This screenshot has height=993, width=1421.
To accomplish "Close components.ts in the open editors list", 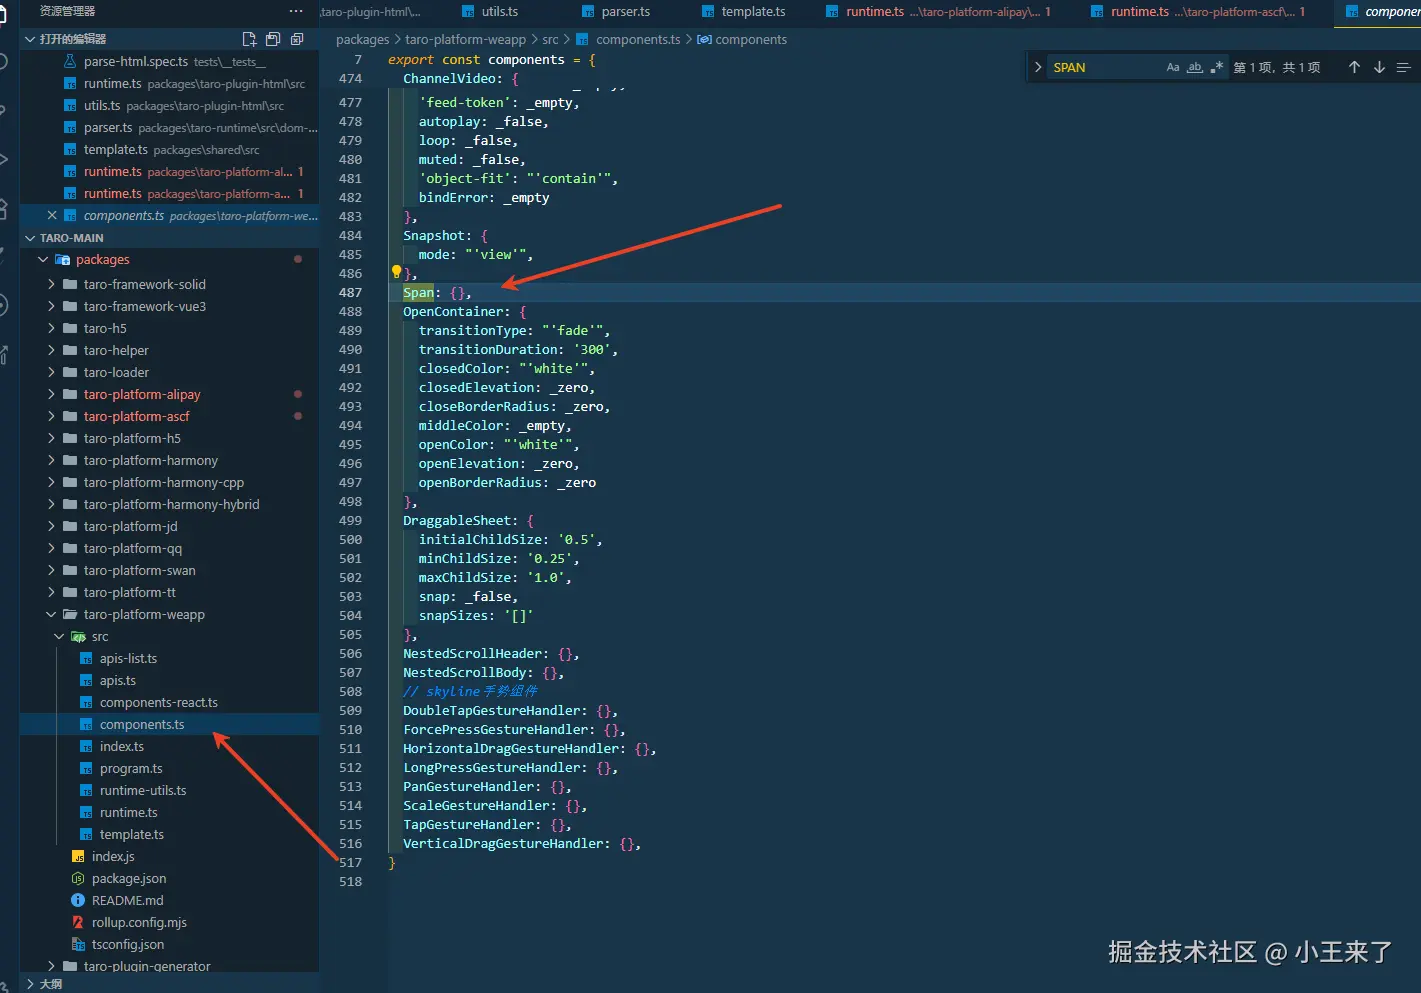I will click(x=52, y=216).
